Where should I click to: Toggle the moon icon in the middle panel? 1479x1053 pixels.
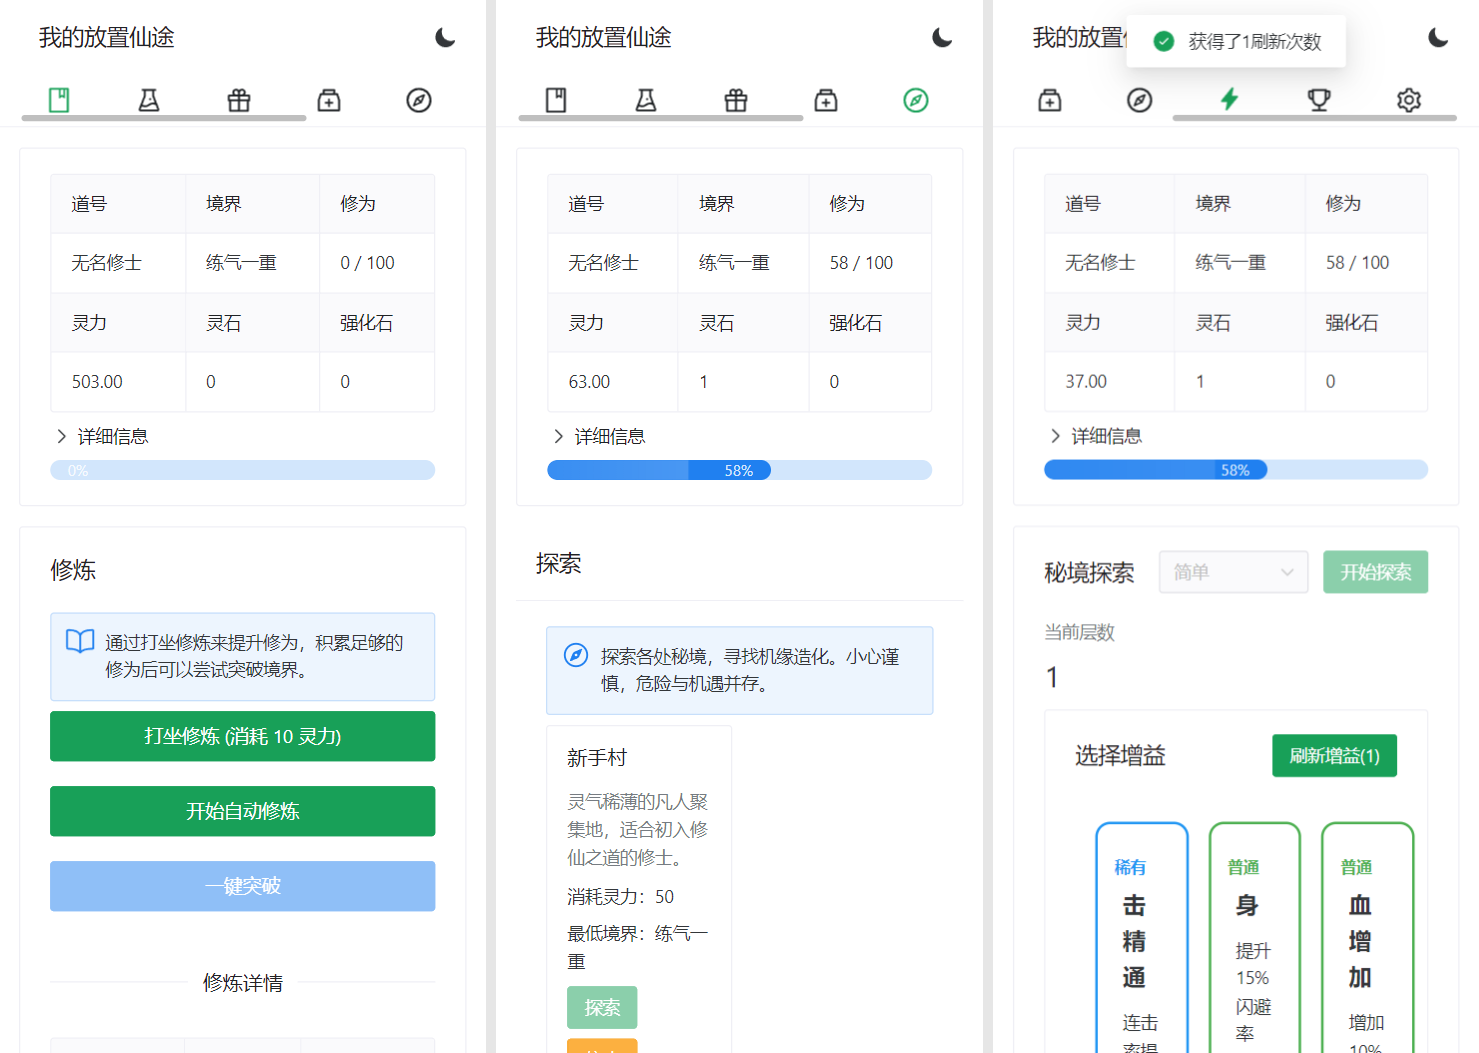coord(941,37)
